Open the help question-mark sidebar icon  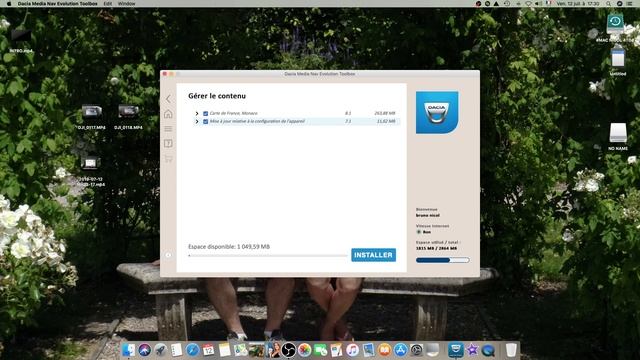click(168, 143)
